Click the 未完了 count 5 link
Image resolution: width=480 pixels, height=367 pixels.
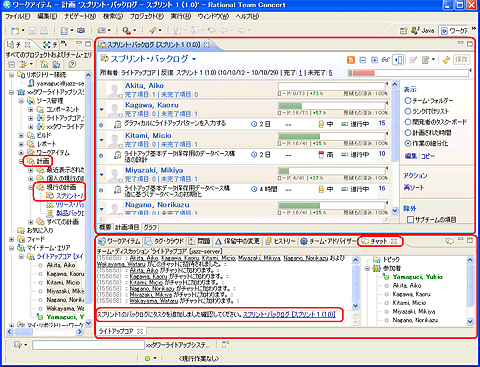point(330,73)
